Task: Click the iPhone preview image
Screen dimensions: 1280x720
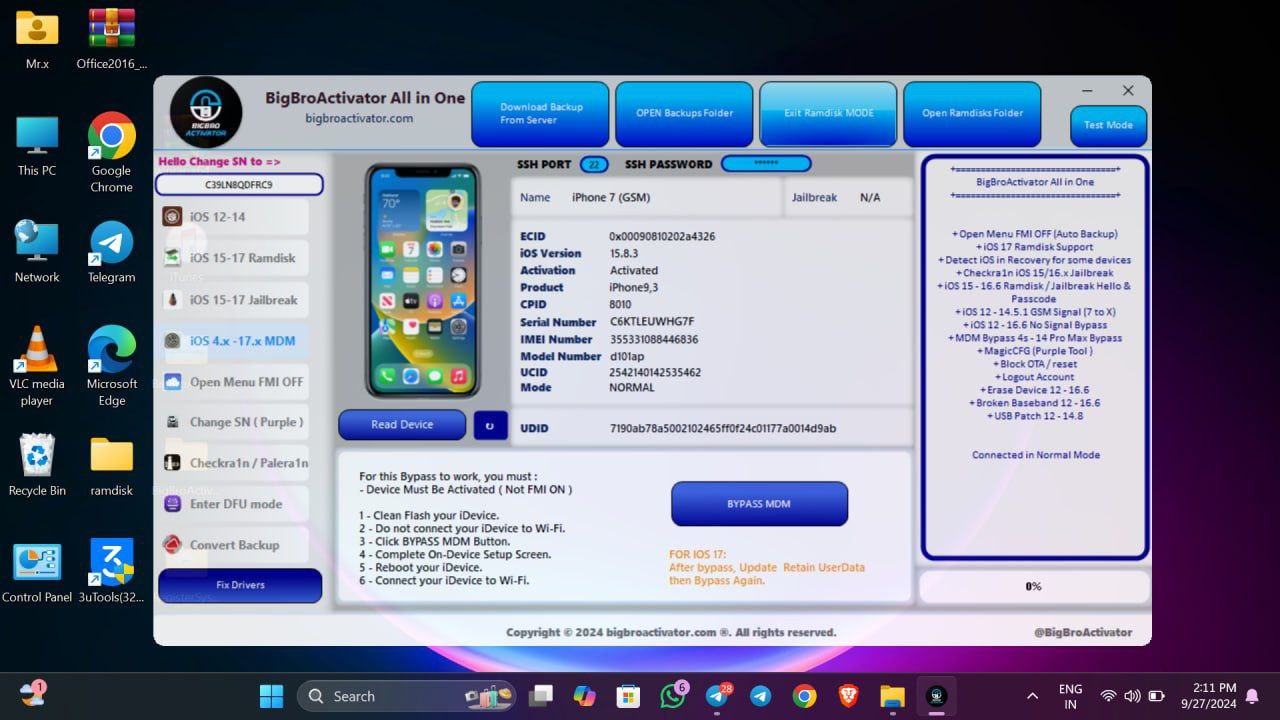Action: point(422,281)
